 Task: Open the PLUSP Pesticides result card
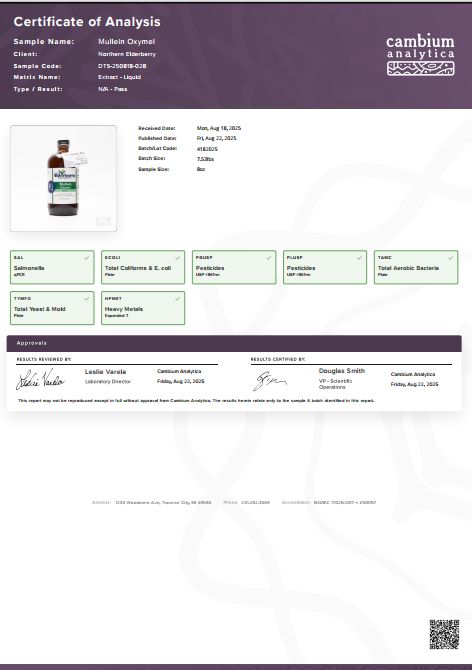[325, 267]
